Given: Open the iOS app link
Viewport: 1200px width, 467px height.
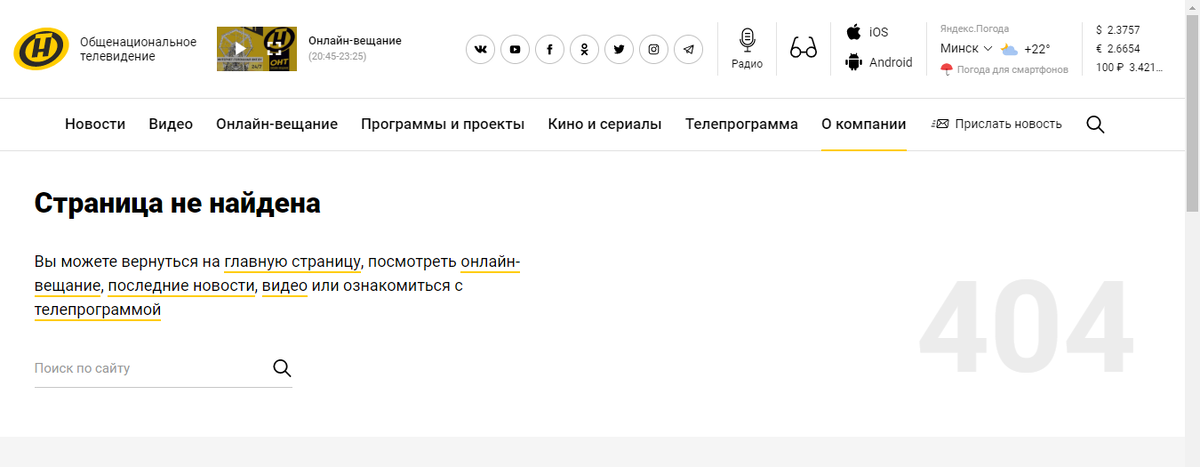Looking at the screenshot, I should [x=867, y=32].
